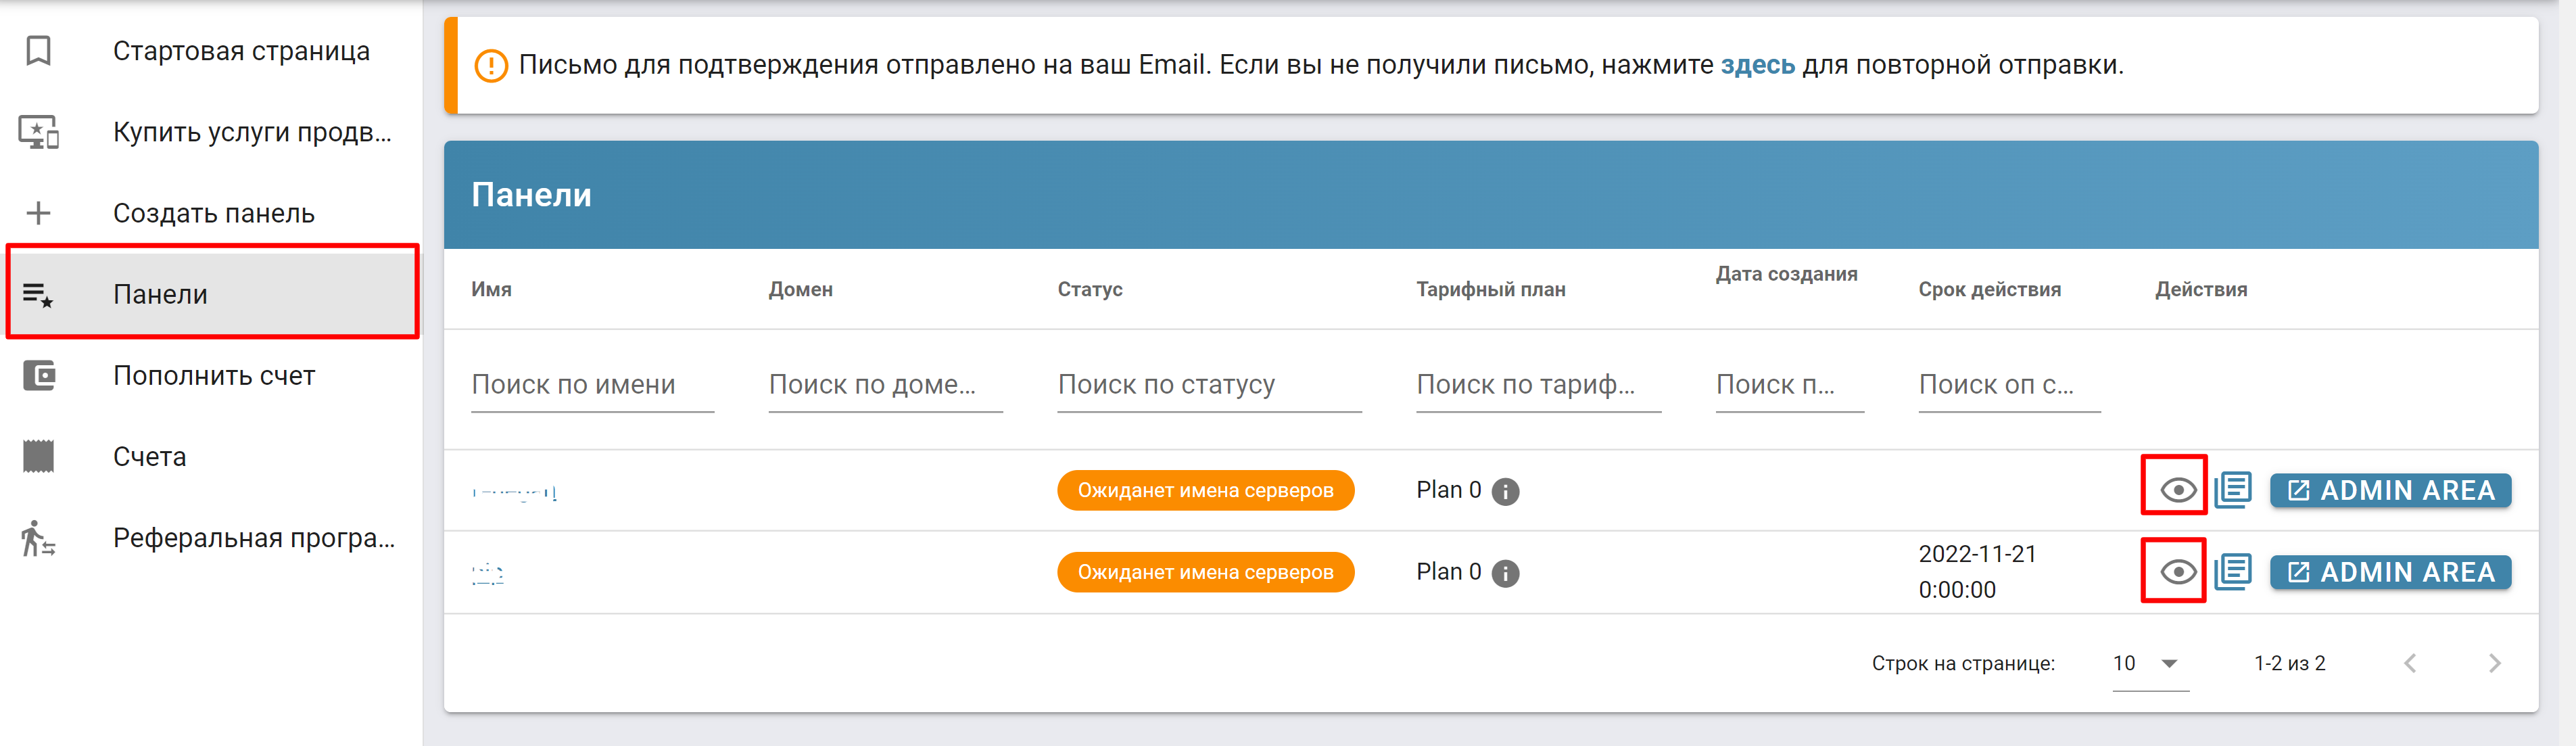Image resolution: width=2576 pixels, height=746 pixels.
Task: Click second row's Ожиданет имена серверов badge
Action: point(1205,572)
